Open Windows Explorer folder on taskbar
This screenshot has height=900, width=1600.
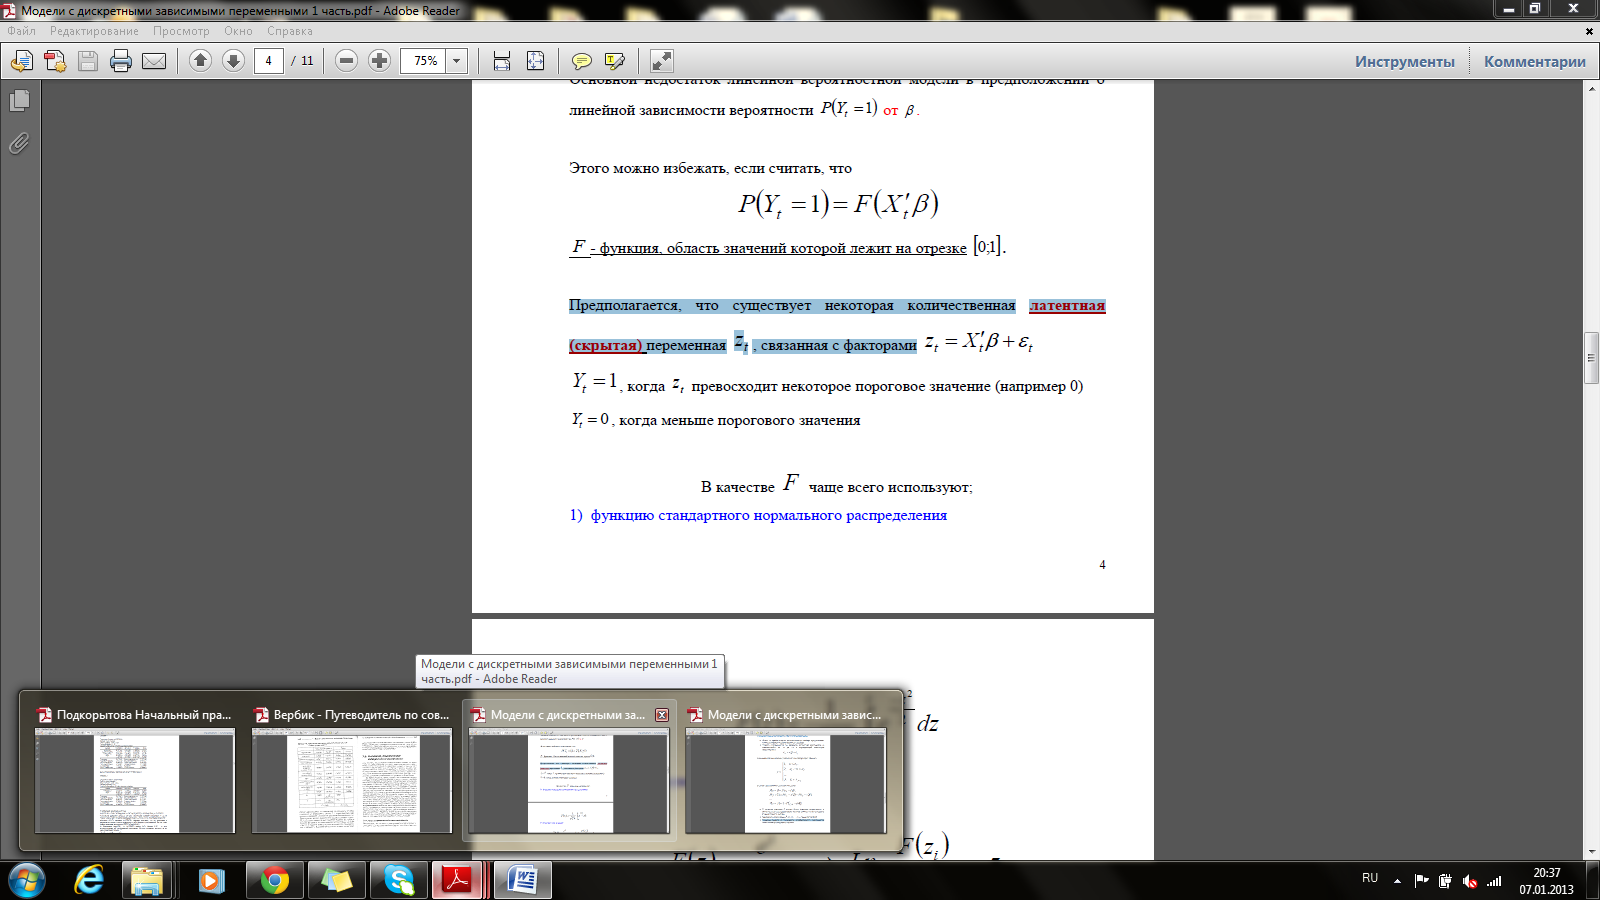tap(147, 881)
